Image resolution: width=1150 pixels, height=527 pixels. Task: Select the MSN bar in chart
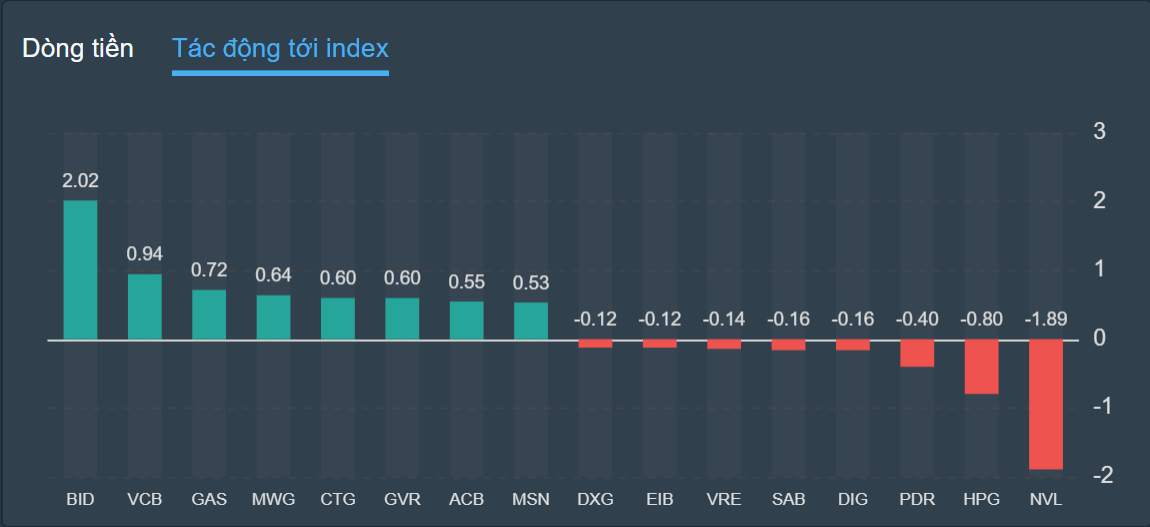pos(531,321)
